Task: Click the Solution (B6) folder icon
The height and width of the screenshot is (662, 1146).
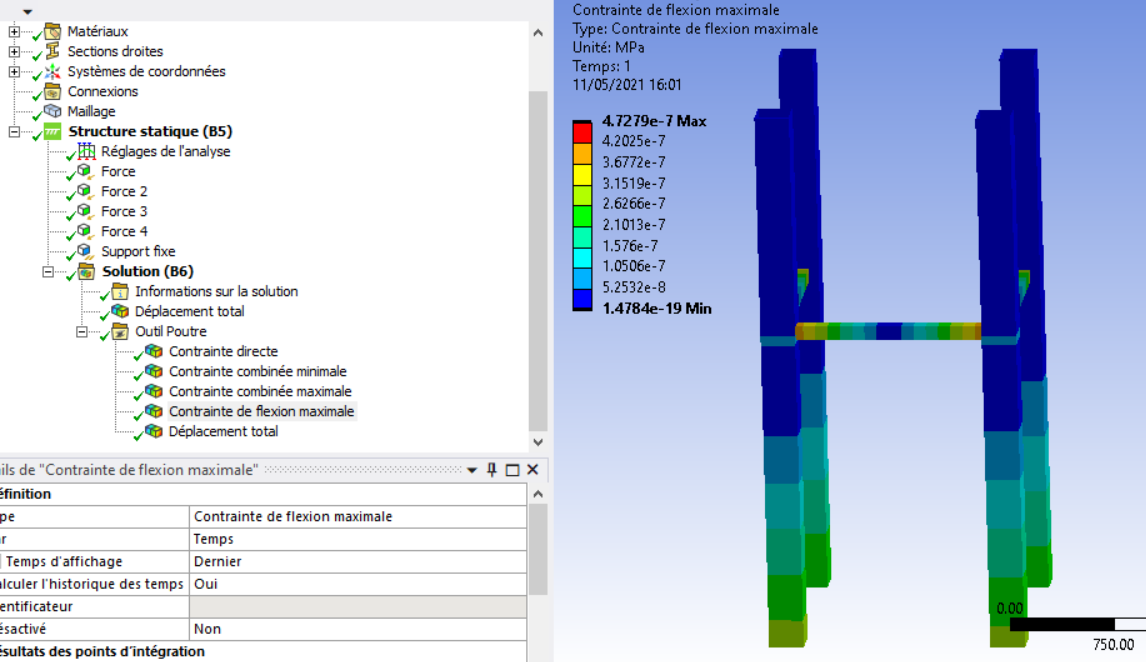Action: (86, 272)
